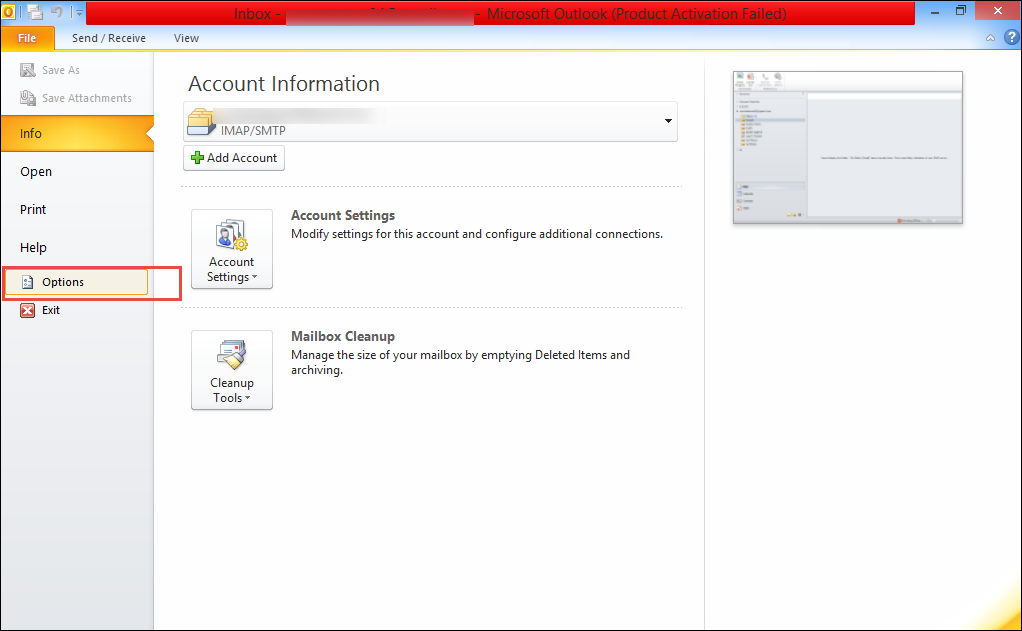Screen dimensions: 1022x631
Task: Open the Send / Receive ribbon tab
Action: [x=109, y=38]
